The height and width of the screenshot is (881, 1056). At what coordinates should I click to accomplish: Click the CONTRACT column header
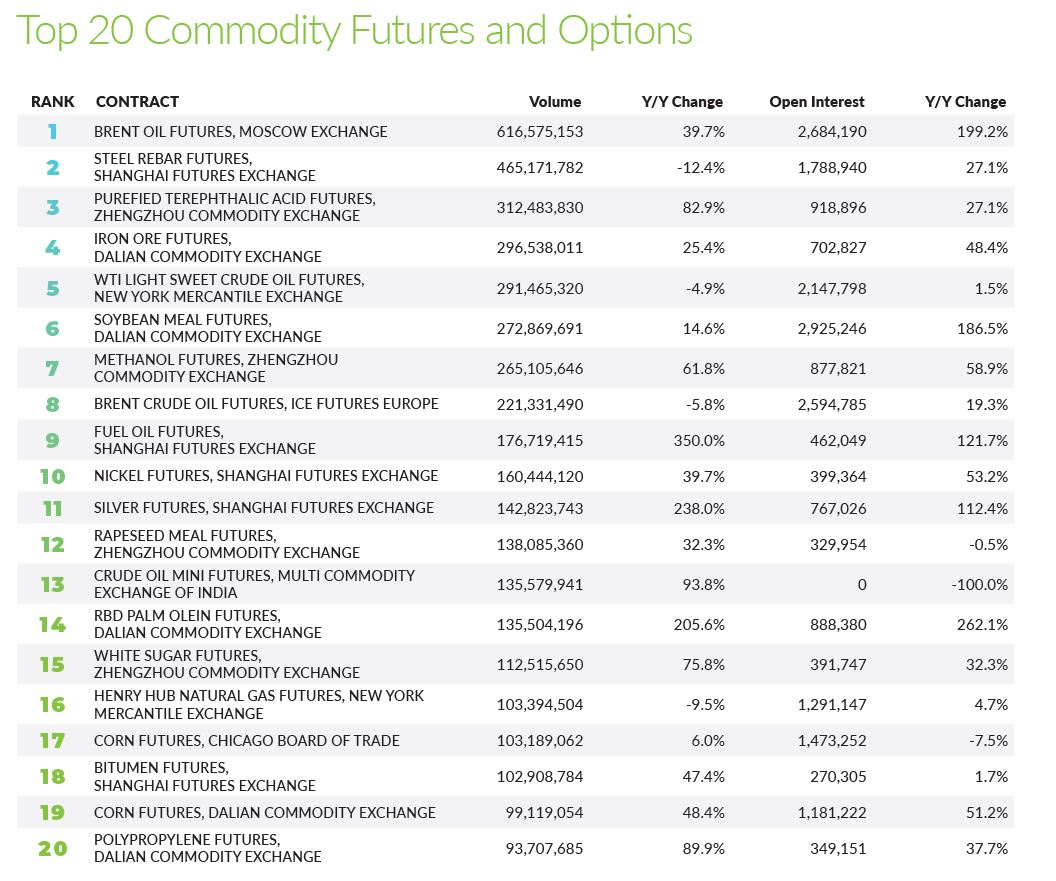tap(137, 102)
